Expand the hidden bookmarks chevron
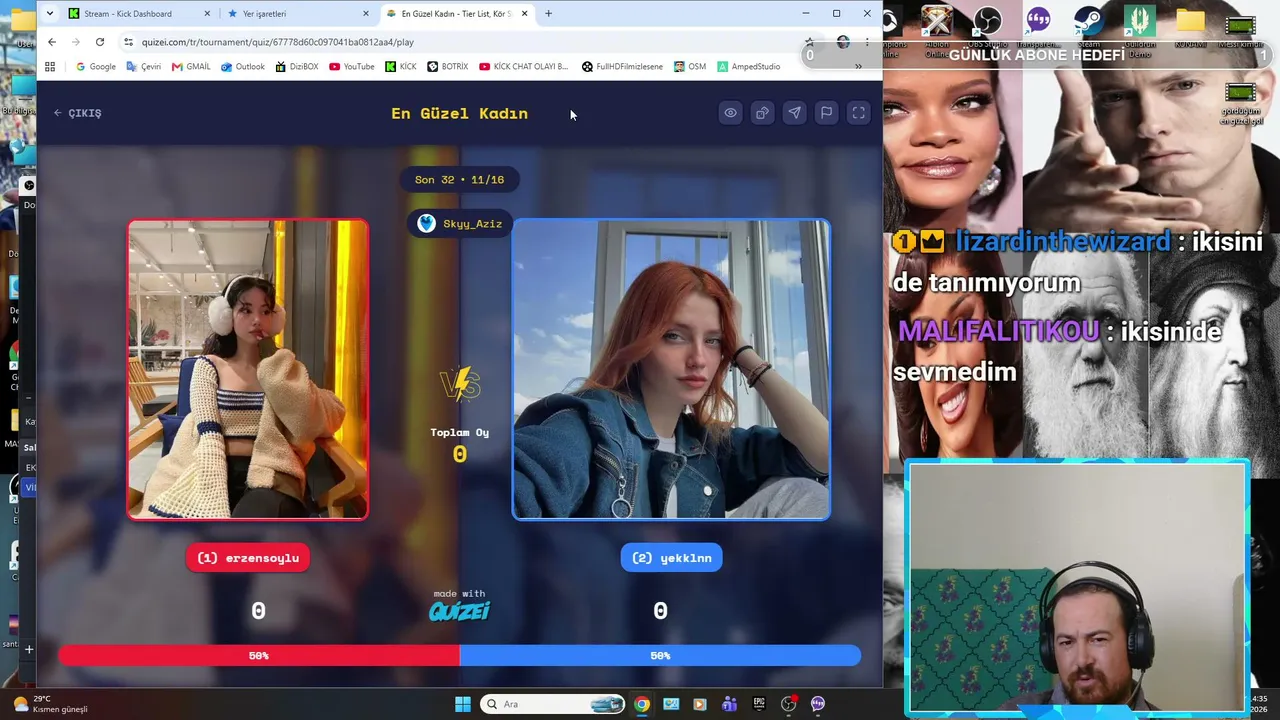The width and height of the screenshot is (1280, 720). point(858,67)
